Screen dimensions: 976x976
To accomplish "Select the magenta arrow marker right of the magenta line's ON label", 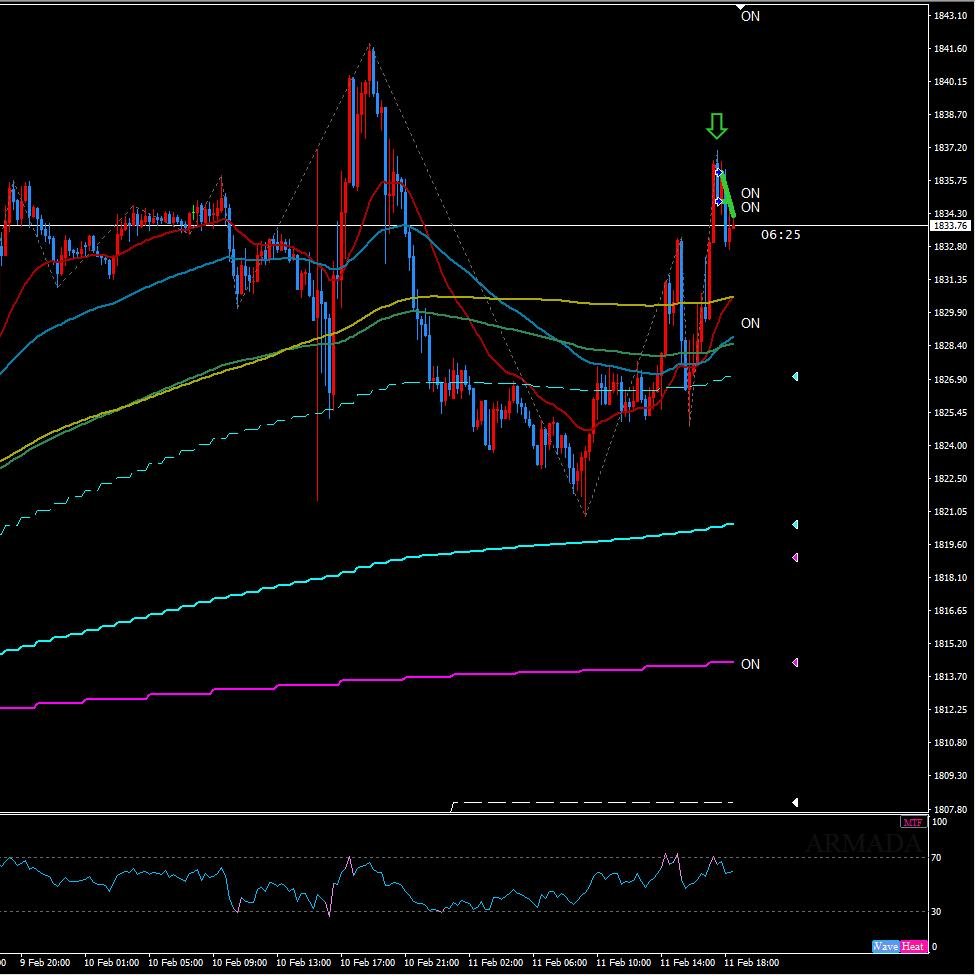I will pos(795,663).
